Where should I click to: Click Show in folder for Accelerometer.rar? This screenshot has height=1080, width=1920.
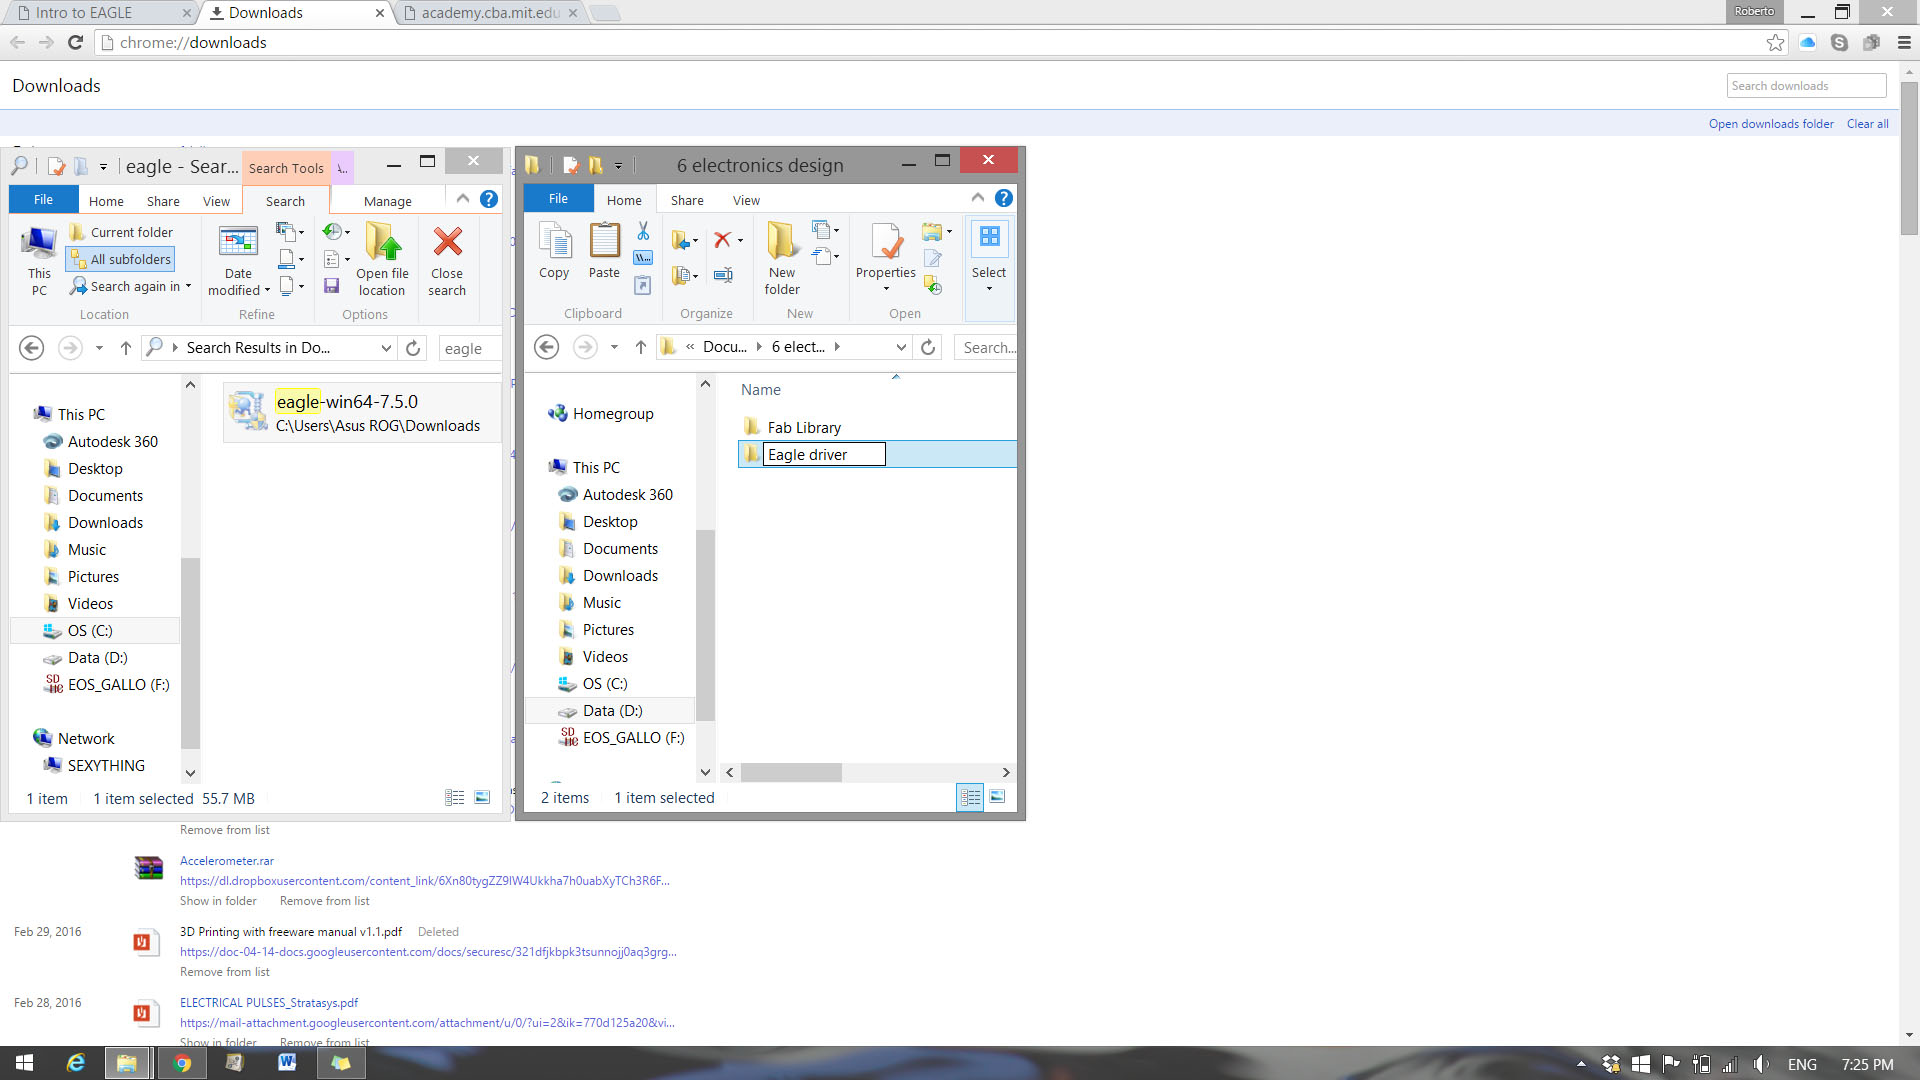[218, 901]
